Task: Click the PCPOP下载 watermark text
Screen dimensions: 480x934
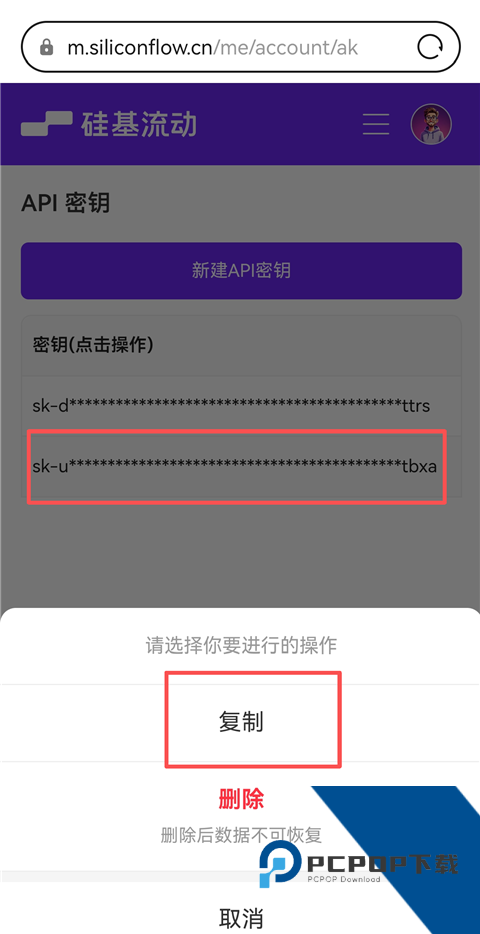Action: coord(382,863)
